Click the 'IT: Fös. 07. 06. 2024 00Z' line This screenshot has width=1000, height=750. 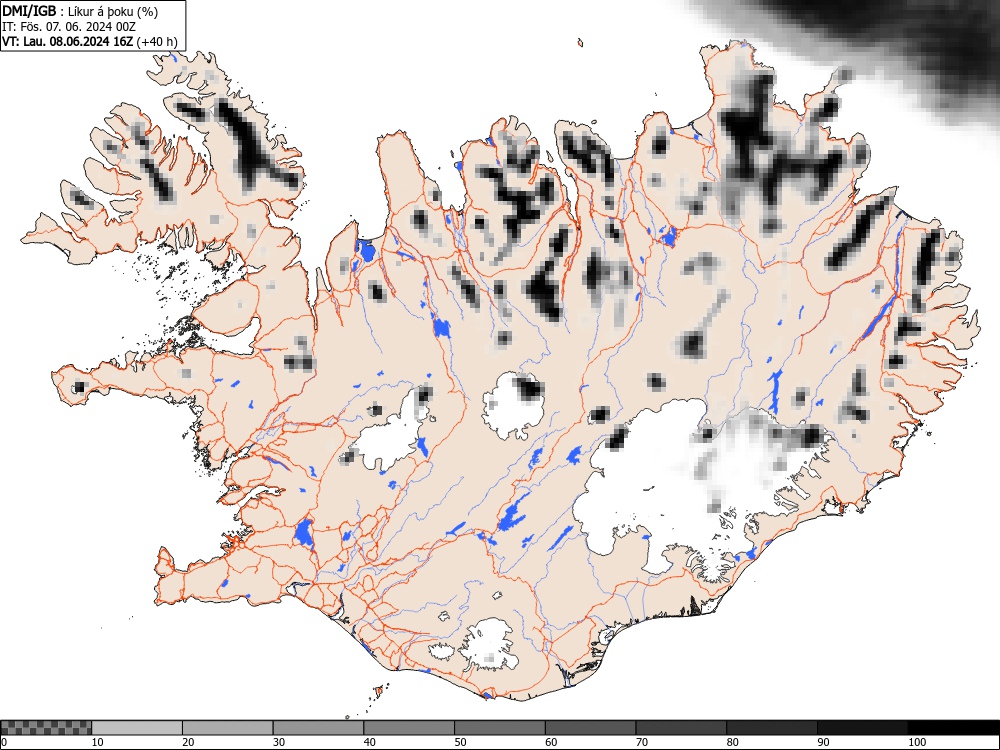coord(69,27)
